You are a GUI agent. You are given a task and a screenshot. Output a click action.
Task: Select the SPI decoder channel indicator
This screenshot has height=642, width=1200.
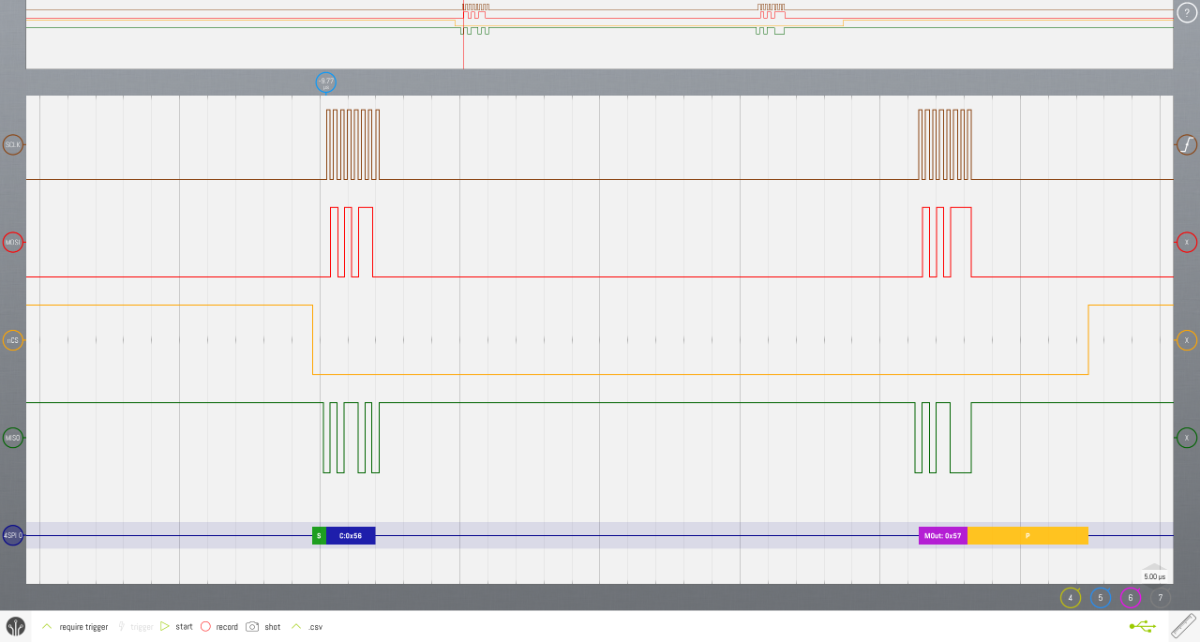coord(13,535)
